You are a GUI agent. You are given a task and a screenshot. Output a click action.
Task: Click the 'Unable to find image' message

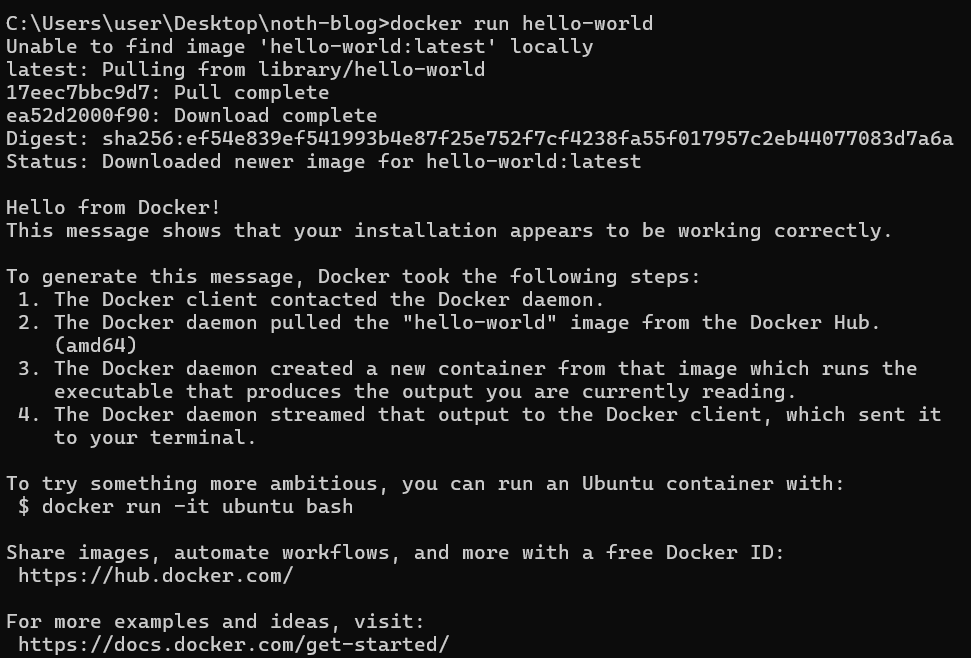coord(299,46)
